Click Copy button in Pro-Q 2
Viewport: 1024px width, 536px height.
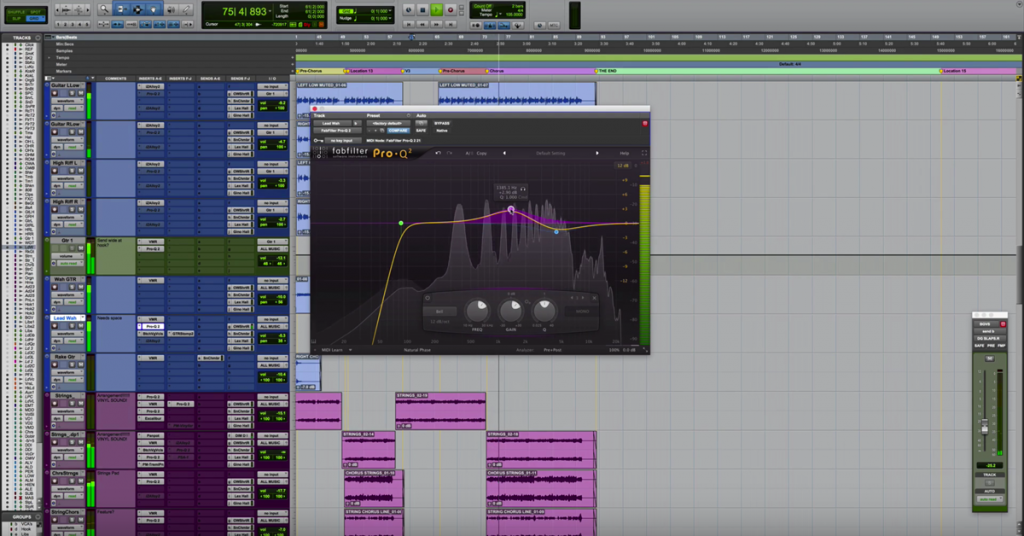(x=481, y=153)
